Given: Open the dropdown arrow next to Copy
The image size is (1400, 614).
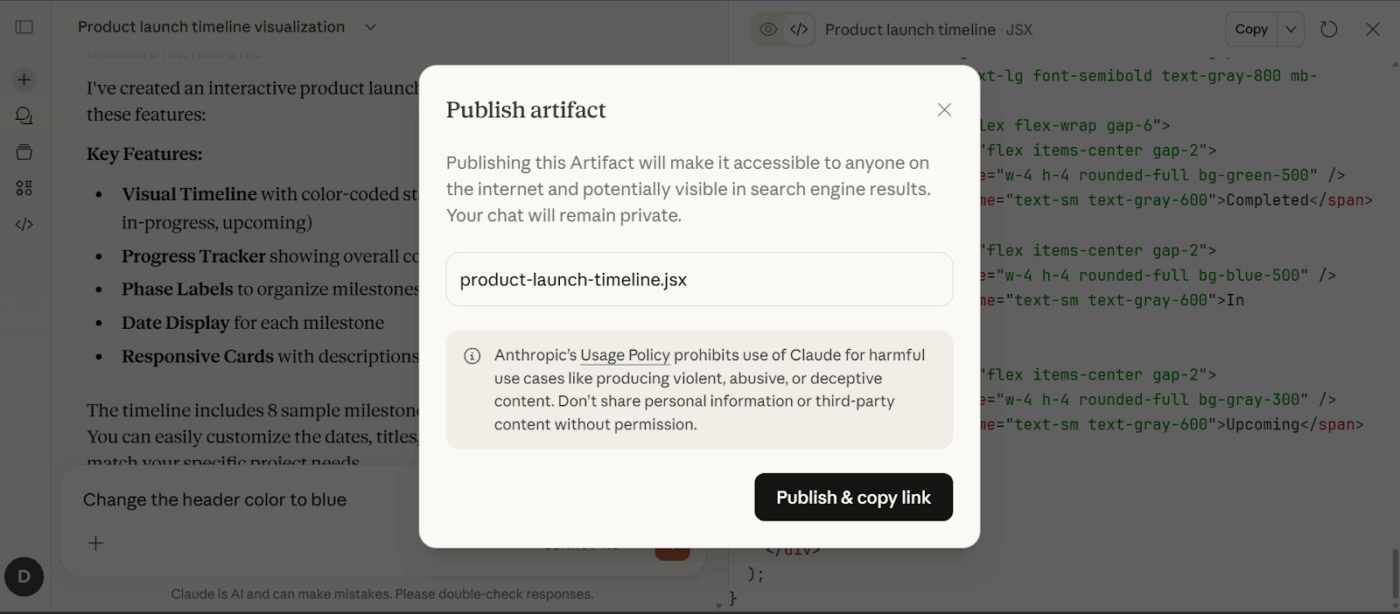Looking at the screenshot, I should [x=1290, y=29].
